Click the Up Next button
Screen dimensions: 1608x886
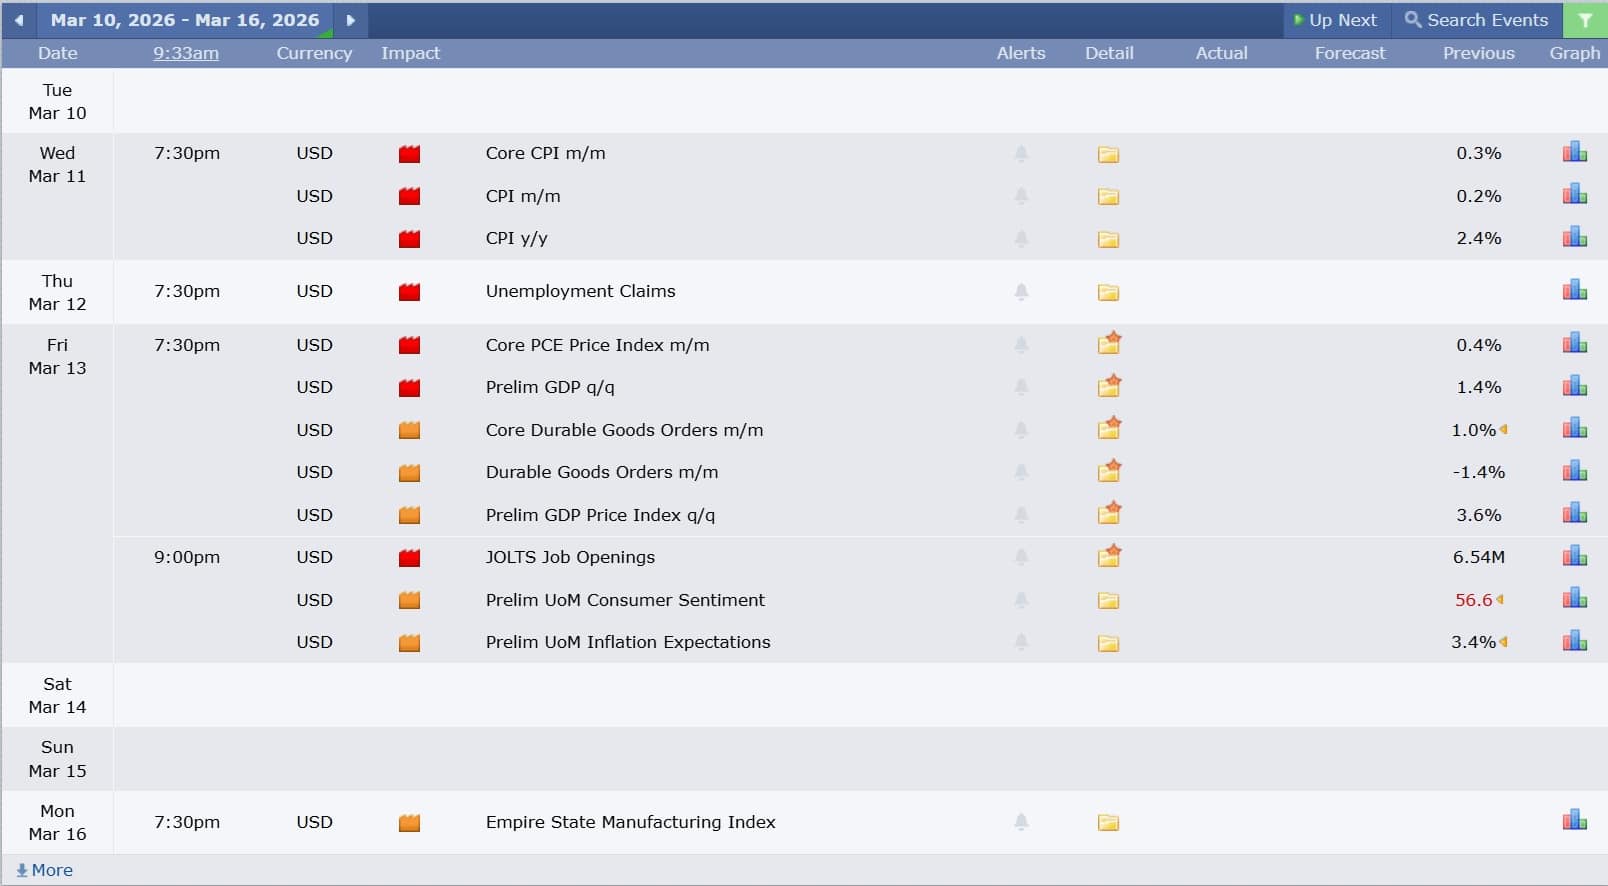pos(1335,20)
